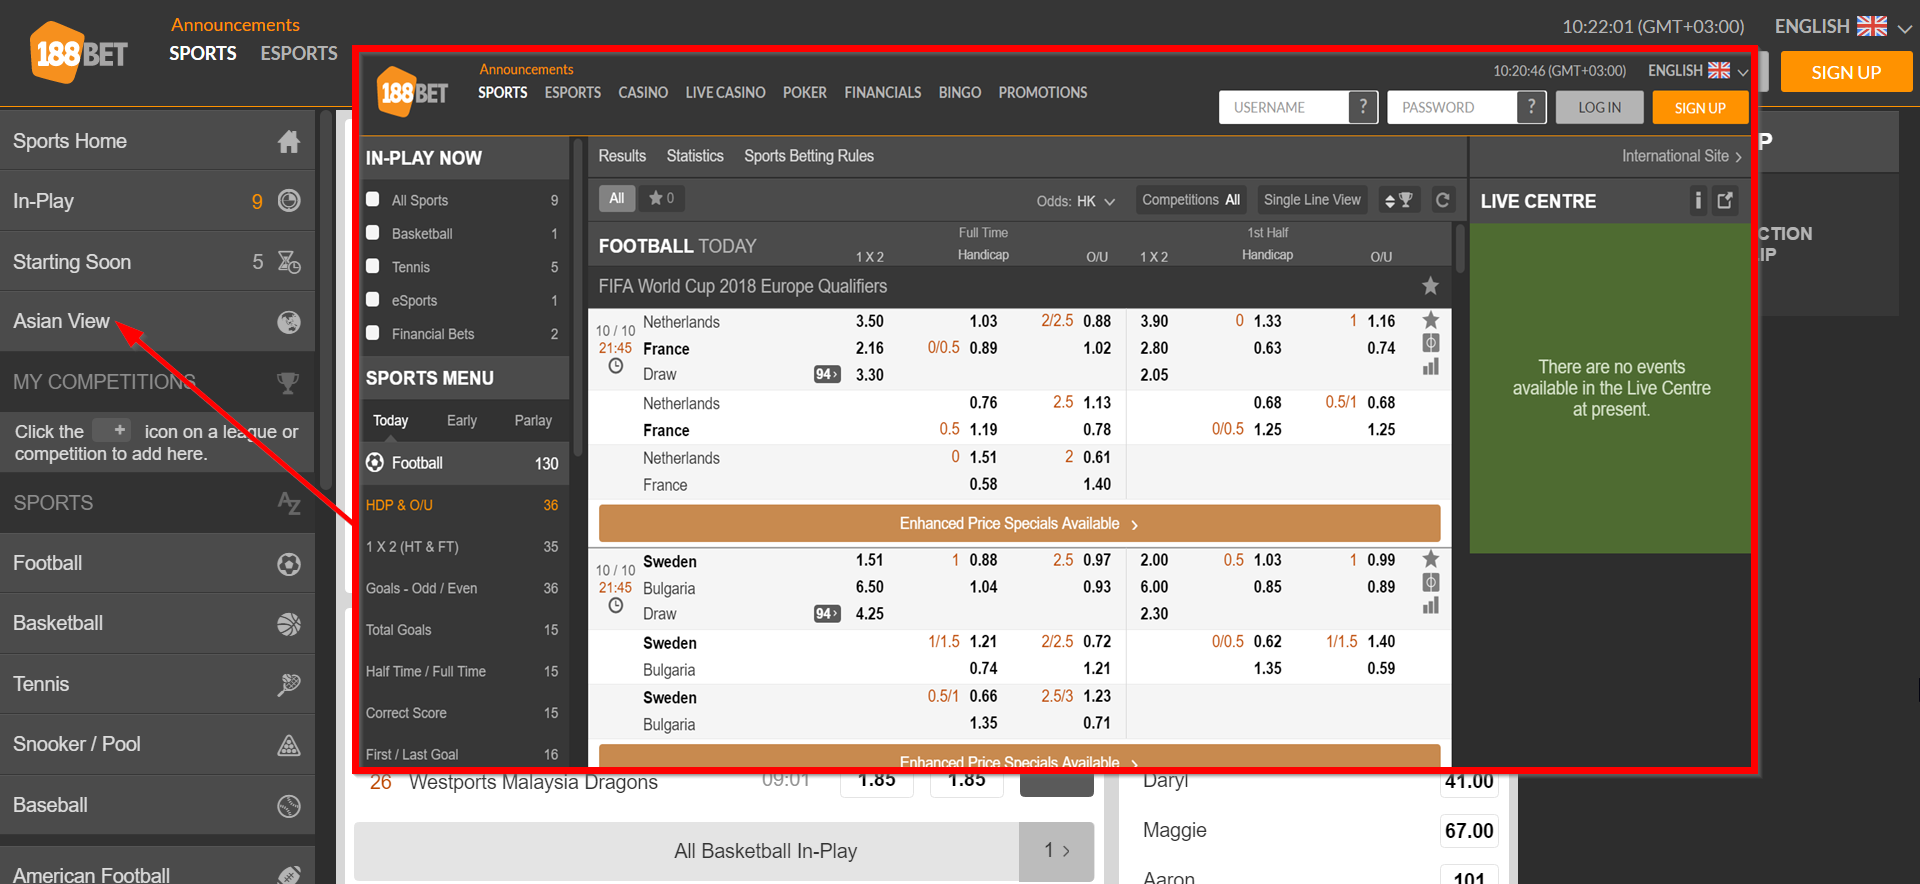Image resolution: width=1920 pixels, height=884 pixels.
Task: Open the Results link
Action: [622, 156]
